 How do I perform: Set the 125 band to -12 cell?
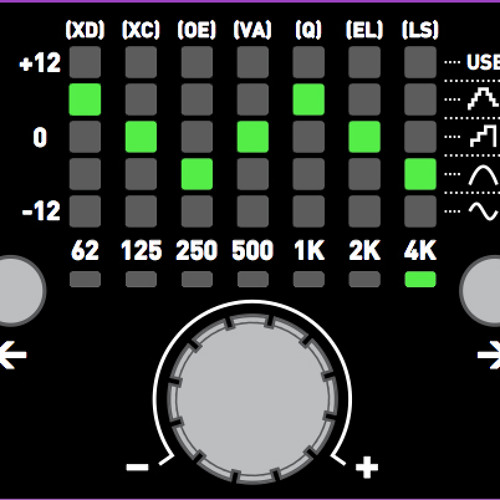pos(141,211)
